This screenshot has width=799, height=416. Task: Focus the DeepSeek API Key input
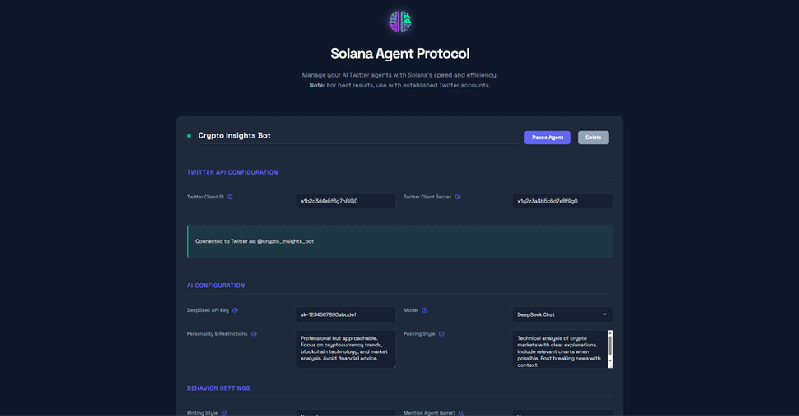point(345,315)
